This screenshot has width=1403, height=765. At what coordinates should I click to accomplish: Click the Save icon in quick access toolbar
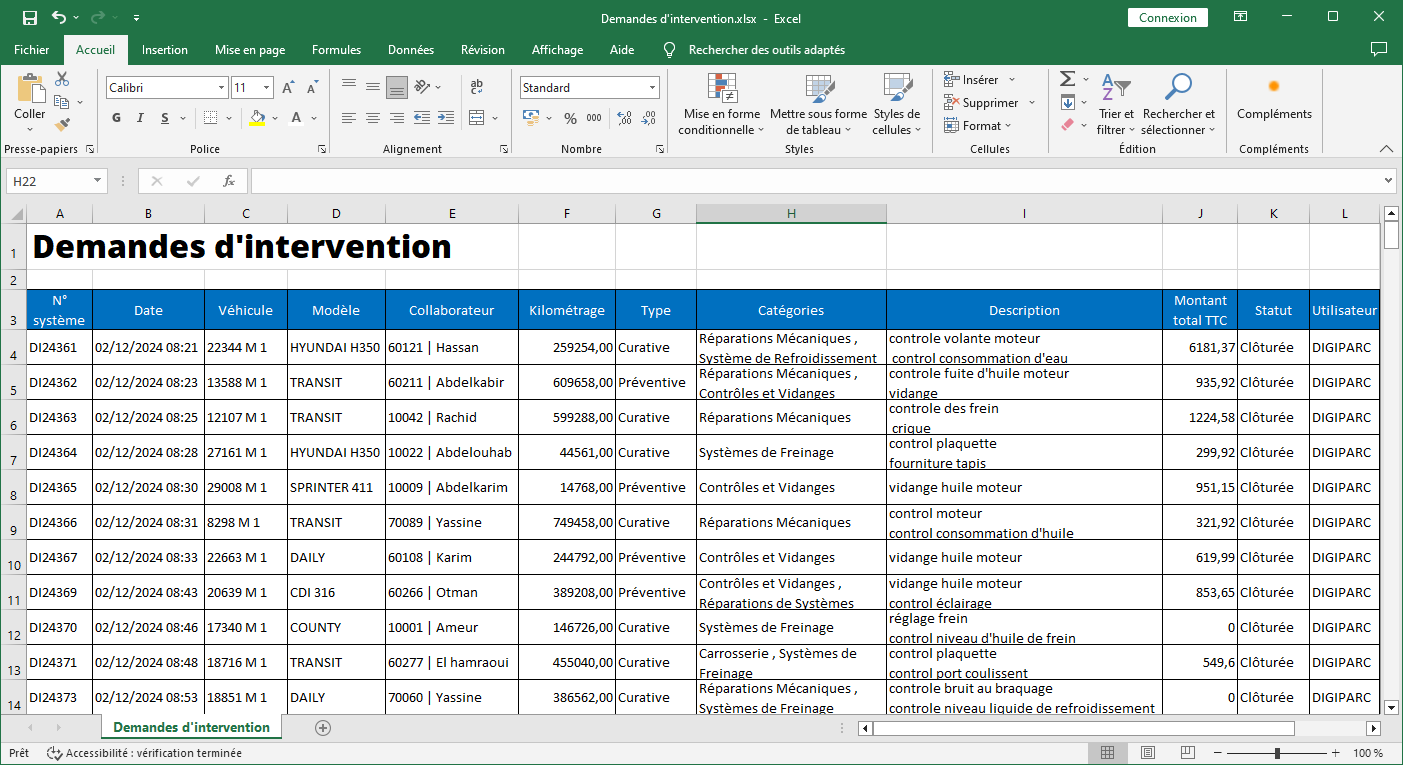29,18
